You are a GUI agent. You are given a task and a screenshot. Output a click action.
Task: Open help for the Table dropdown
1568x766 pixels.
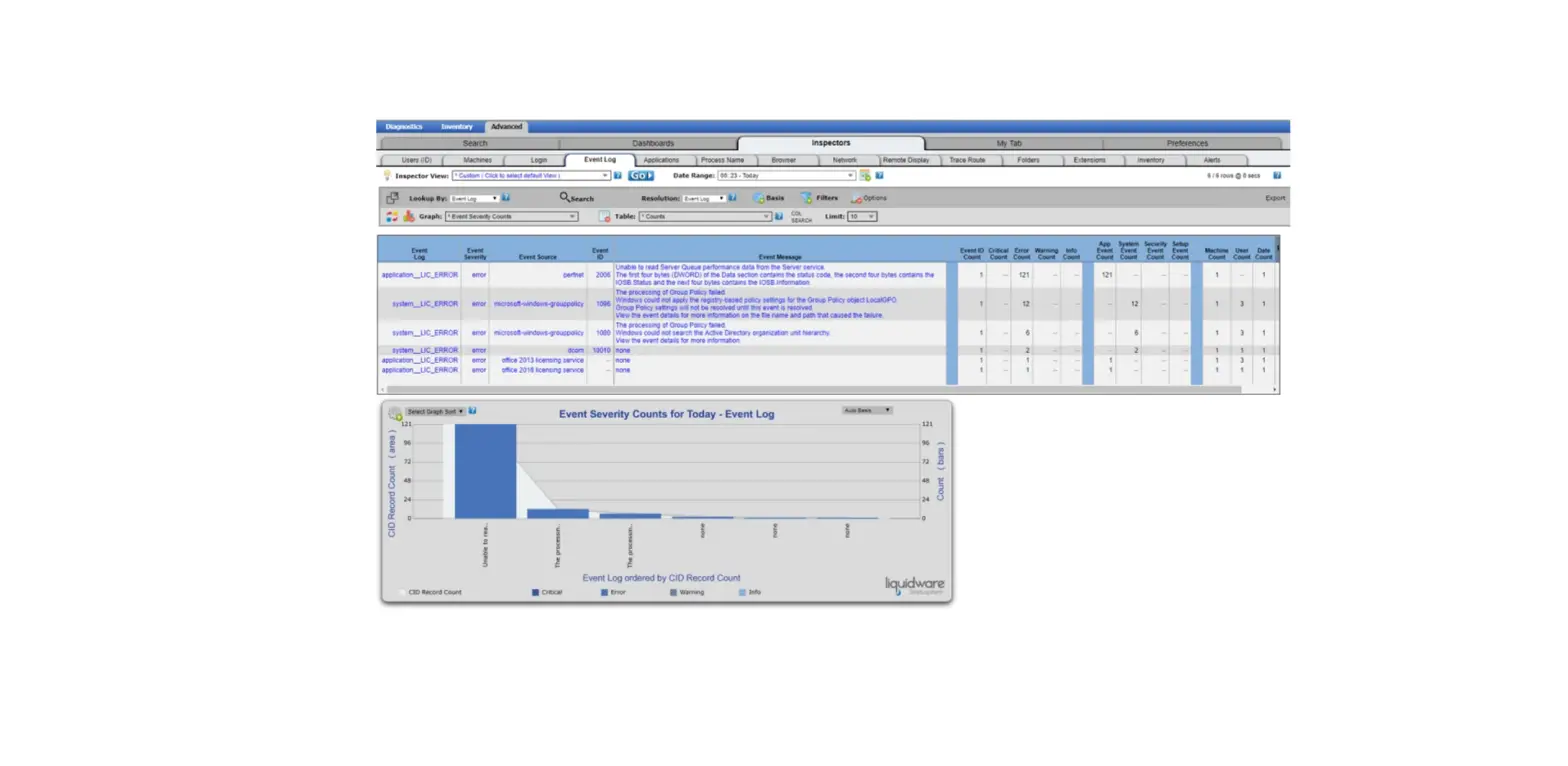pos(781,216)
